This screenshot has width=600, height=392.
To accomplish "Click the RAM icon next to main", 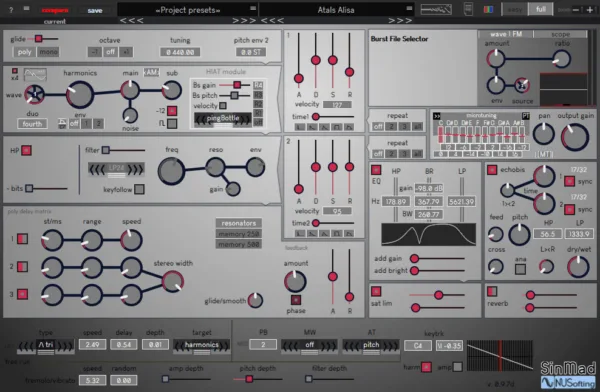I will point(151,72).
